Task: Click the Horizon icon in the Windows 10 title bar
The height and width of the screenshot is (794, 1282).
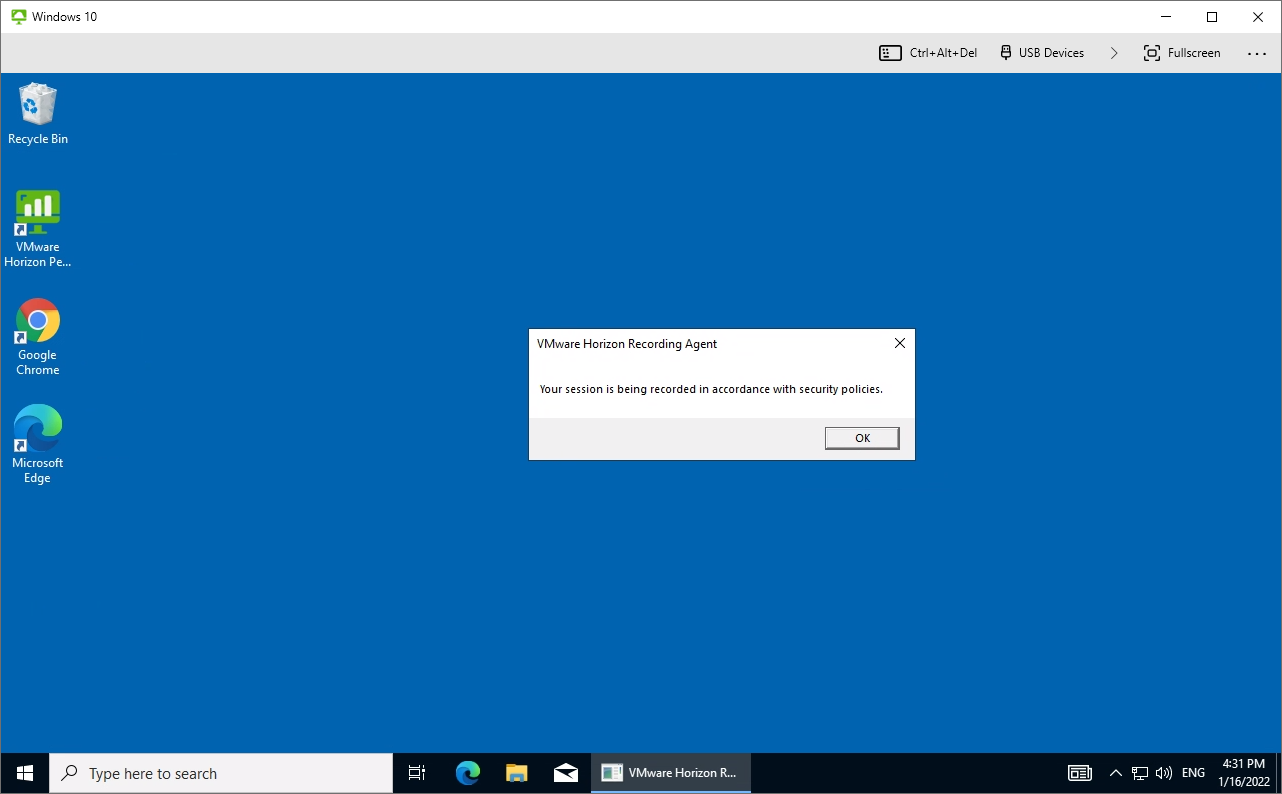Action: point(18,17)
